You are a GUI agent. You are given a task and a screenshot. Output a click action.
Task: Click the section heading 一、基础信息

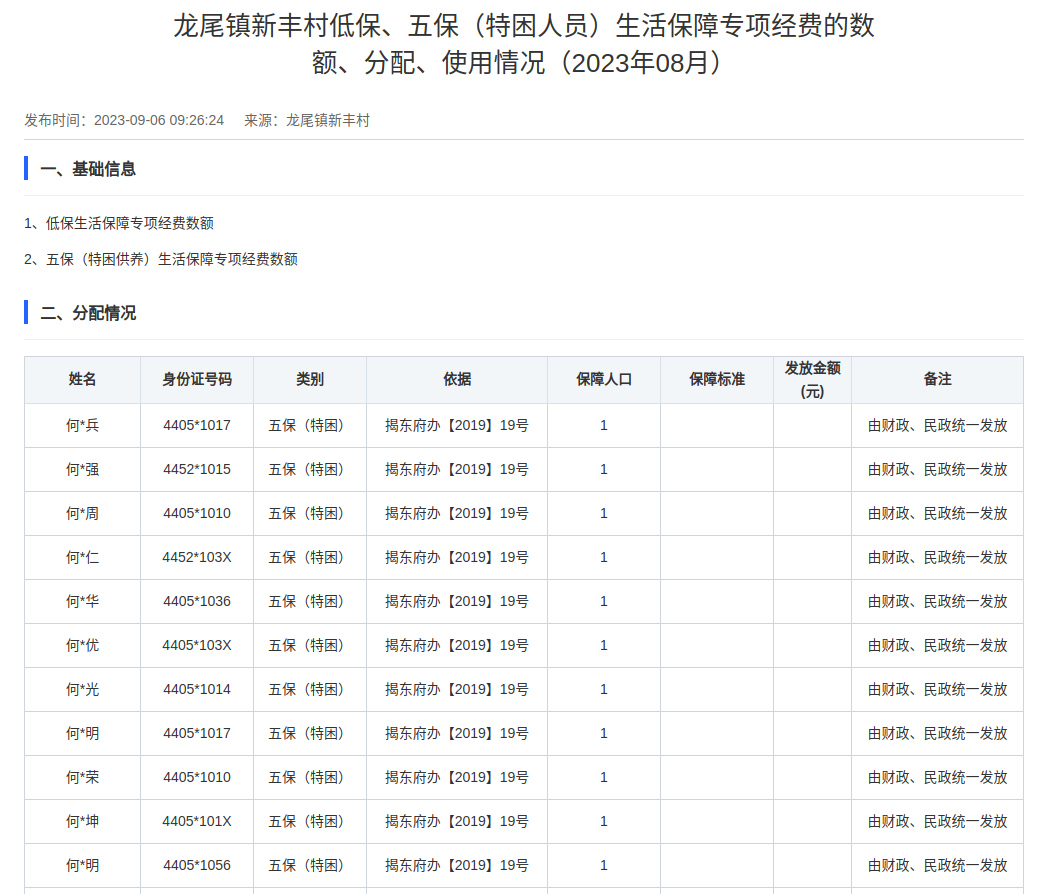click(88, 169)
